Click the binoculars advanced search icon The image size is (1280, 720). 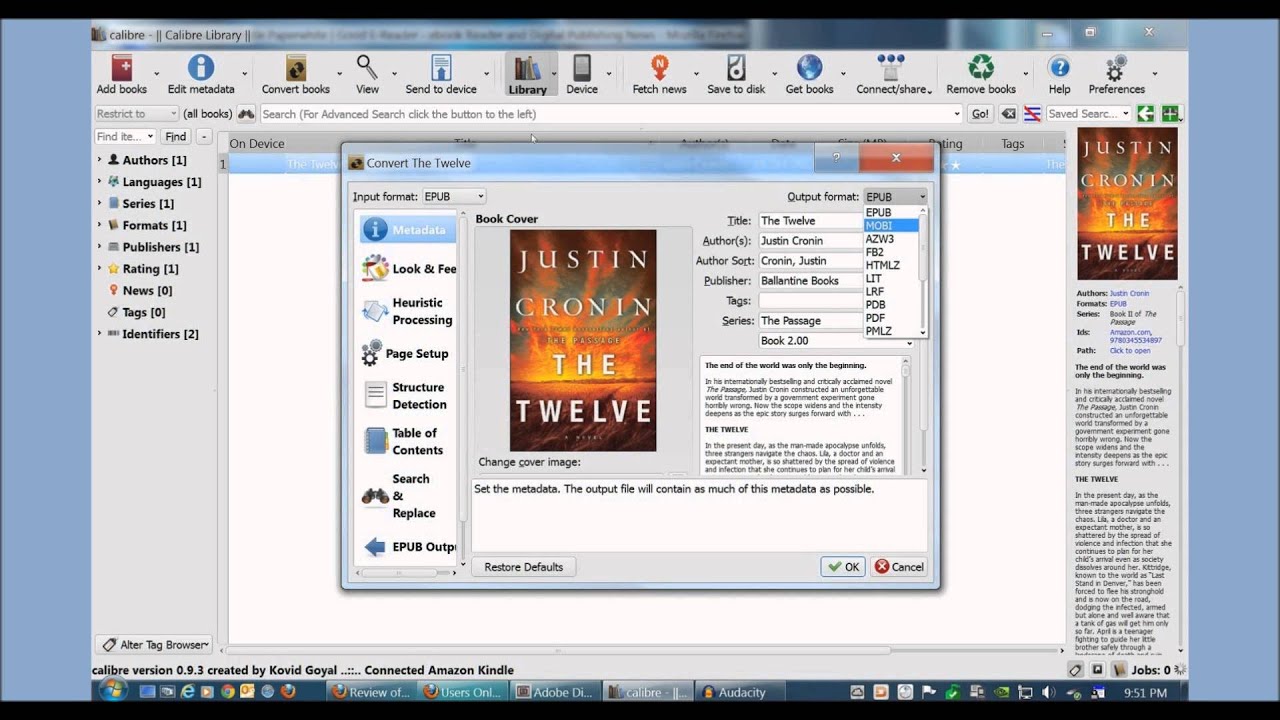pyautogui.click(x=246, y=114)
